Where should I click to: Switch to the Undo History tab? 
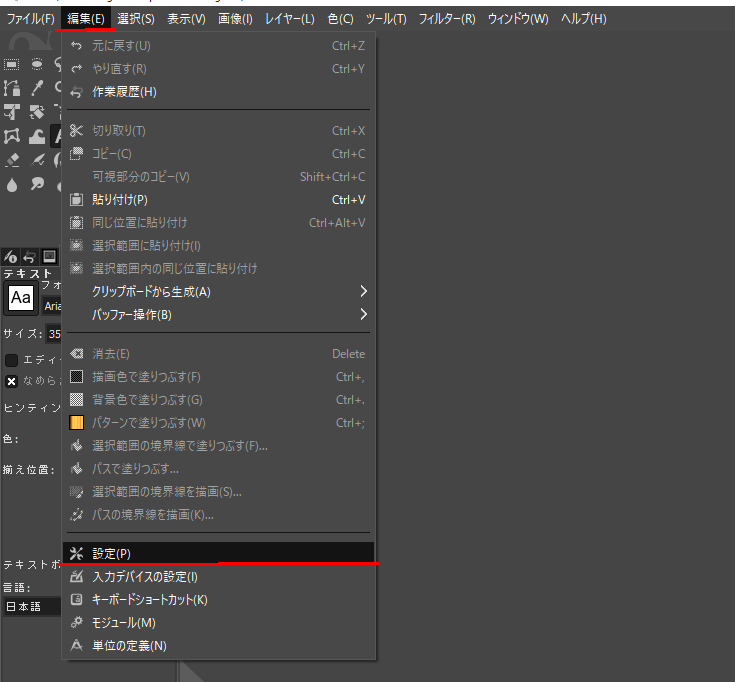coord(30,256)
